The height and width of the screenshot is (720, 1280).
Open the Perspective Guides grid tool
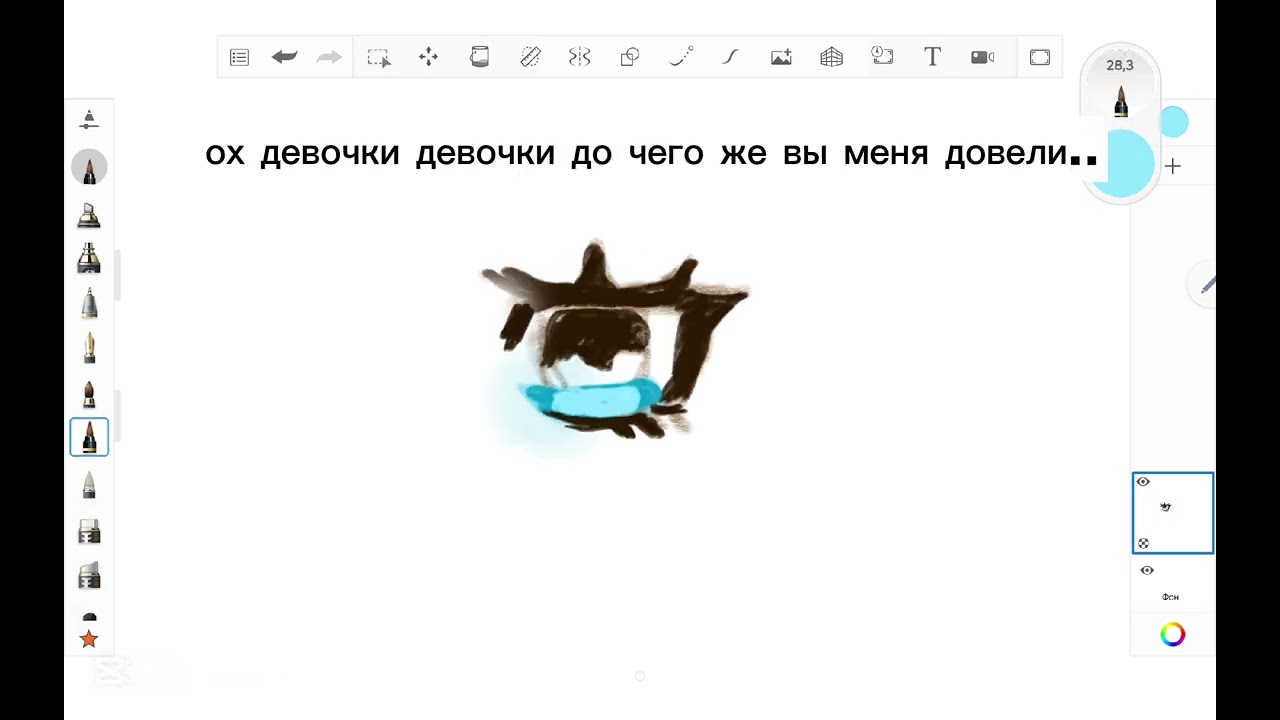tap(832, 57)
